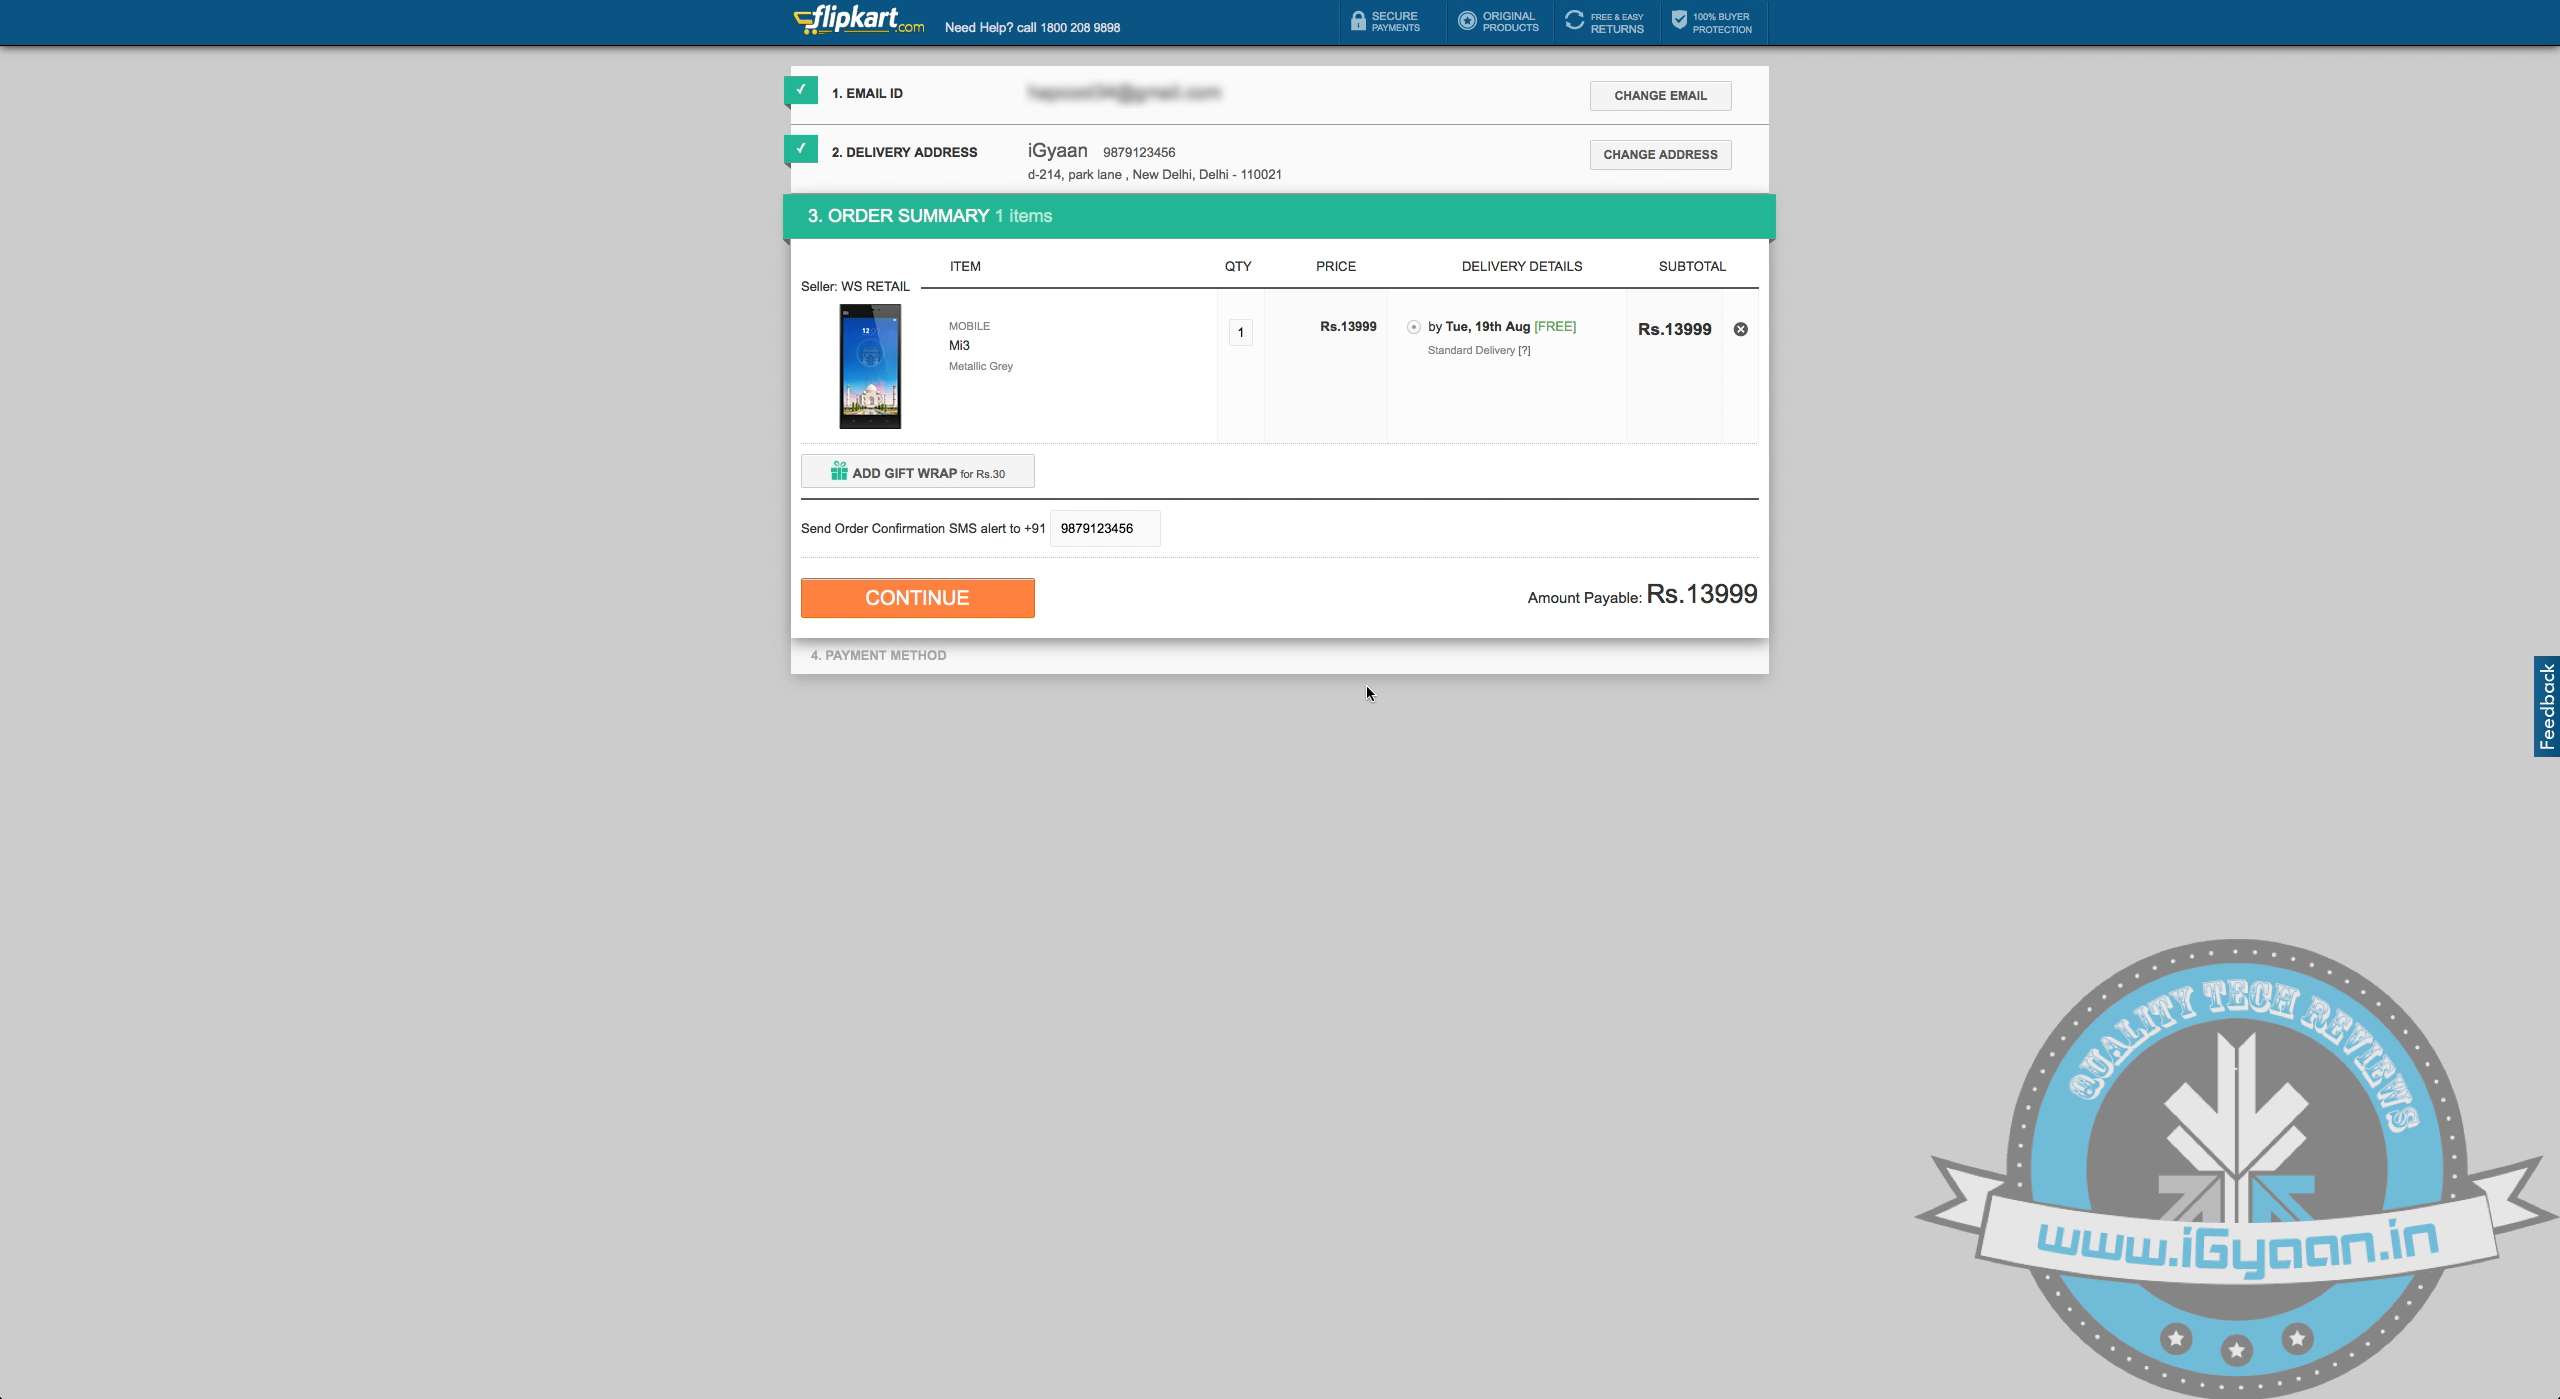
Task: Click the Delivery Address green checkmark
Action: [x=801, y=149]
